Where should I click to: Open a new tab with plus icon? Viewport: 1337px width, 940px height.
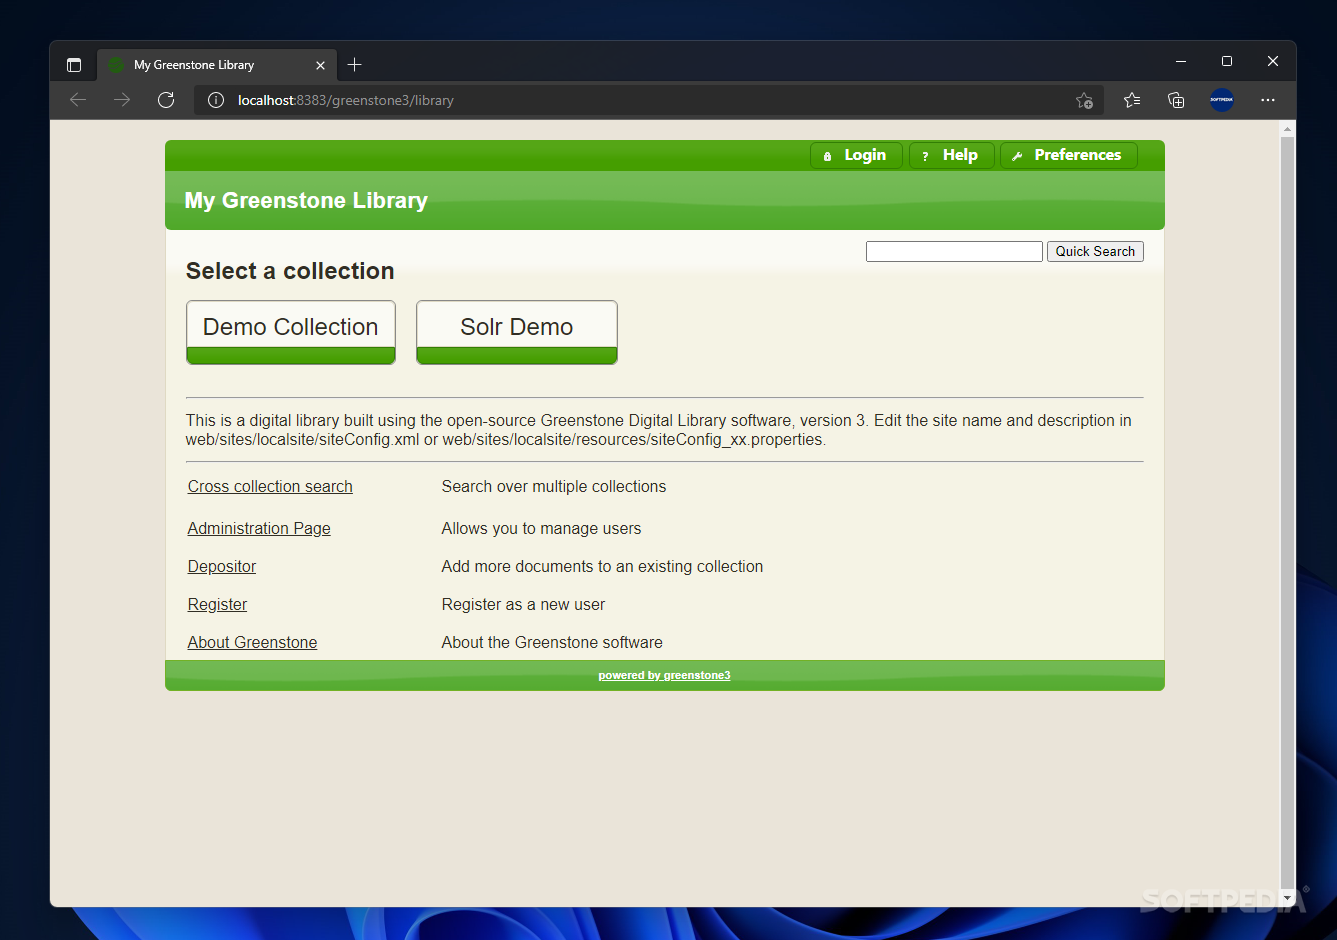[354, 65]
